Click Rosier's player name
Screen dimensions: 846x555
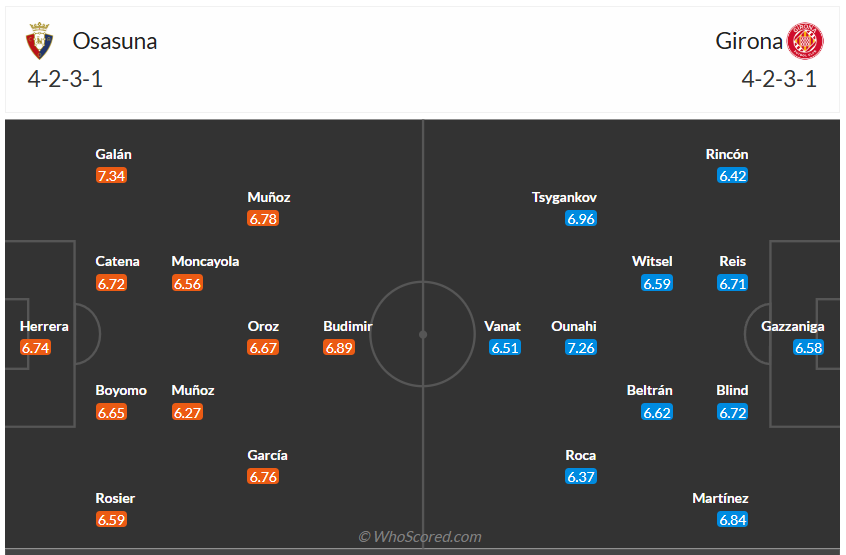click(x=115, y=498)
